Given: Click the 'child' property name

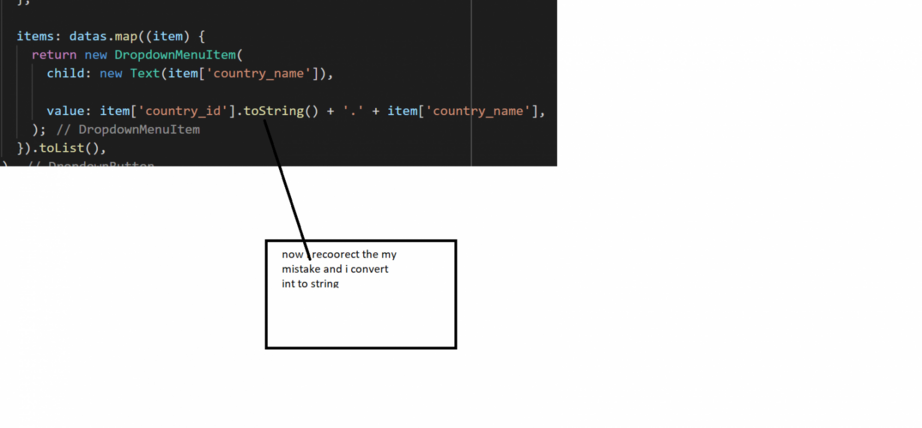Looking at the screenshot, I should coord(65,74).
